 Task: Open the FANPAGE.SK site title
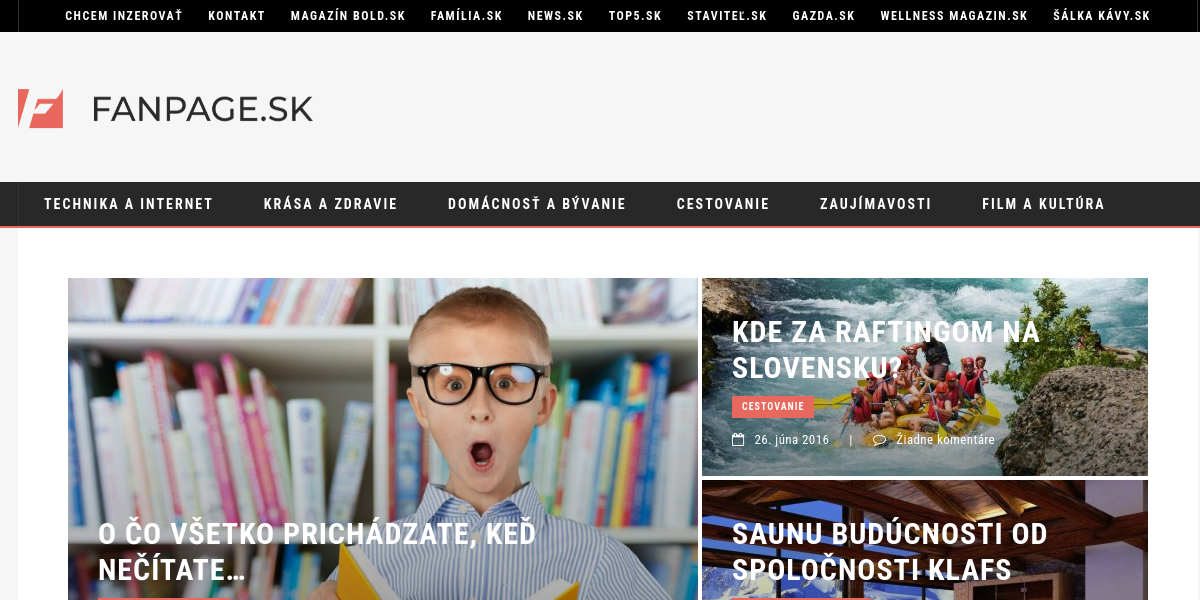pyautogui.click(x=202, y=108)
